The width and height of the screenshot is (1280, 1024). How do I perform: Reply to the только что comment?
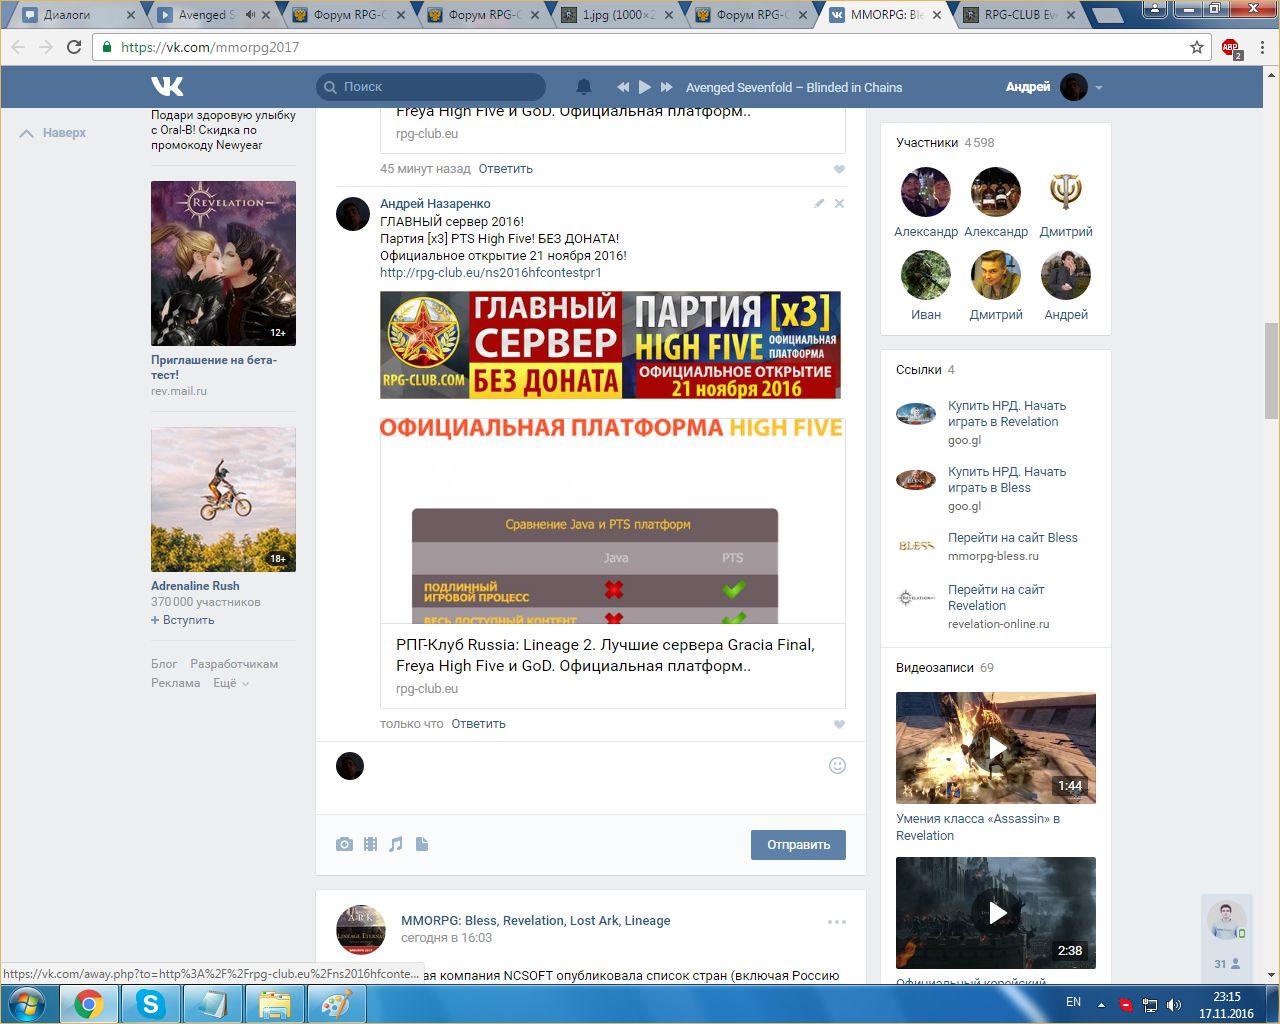(x=478, y=724)
